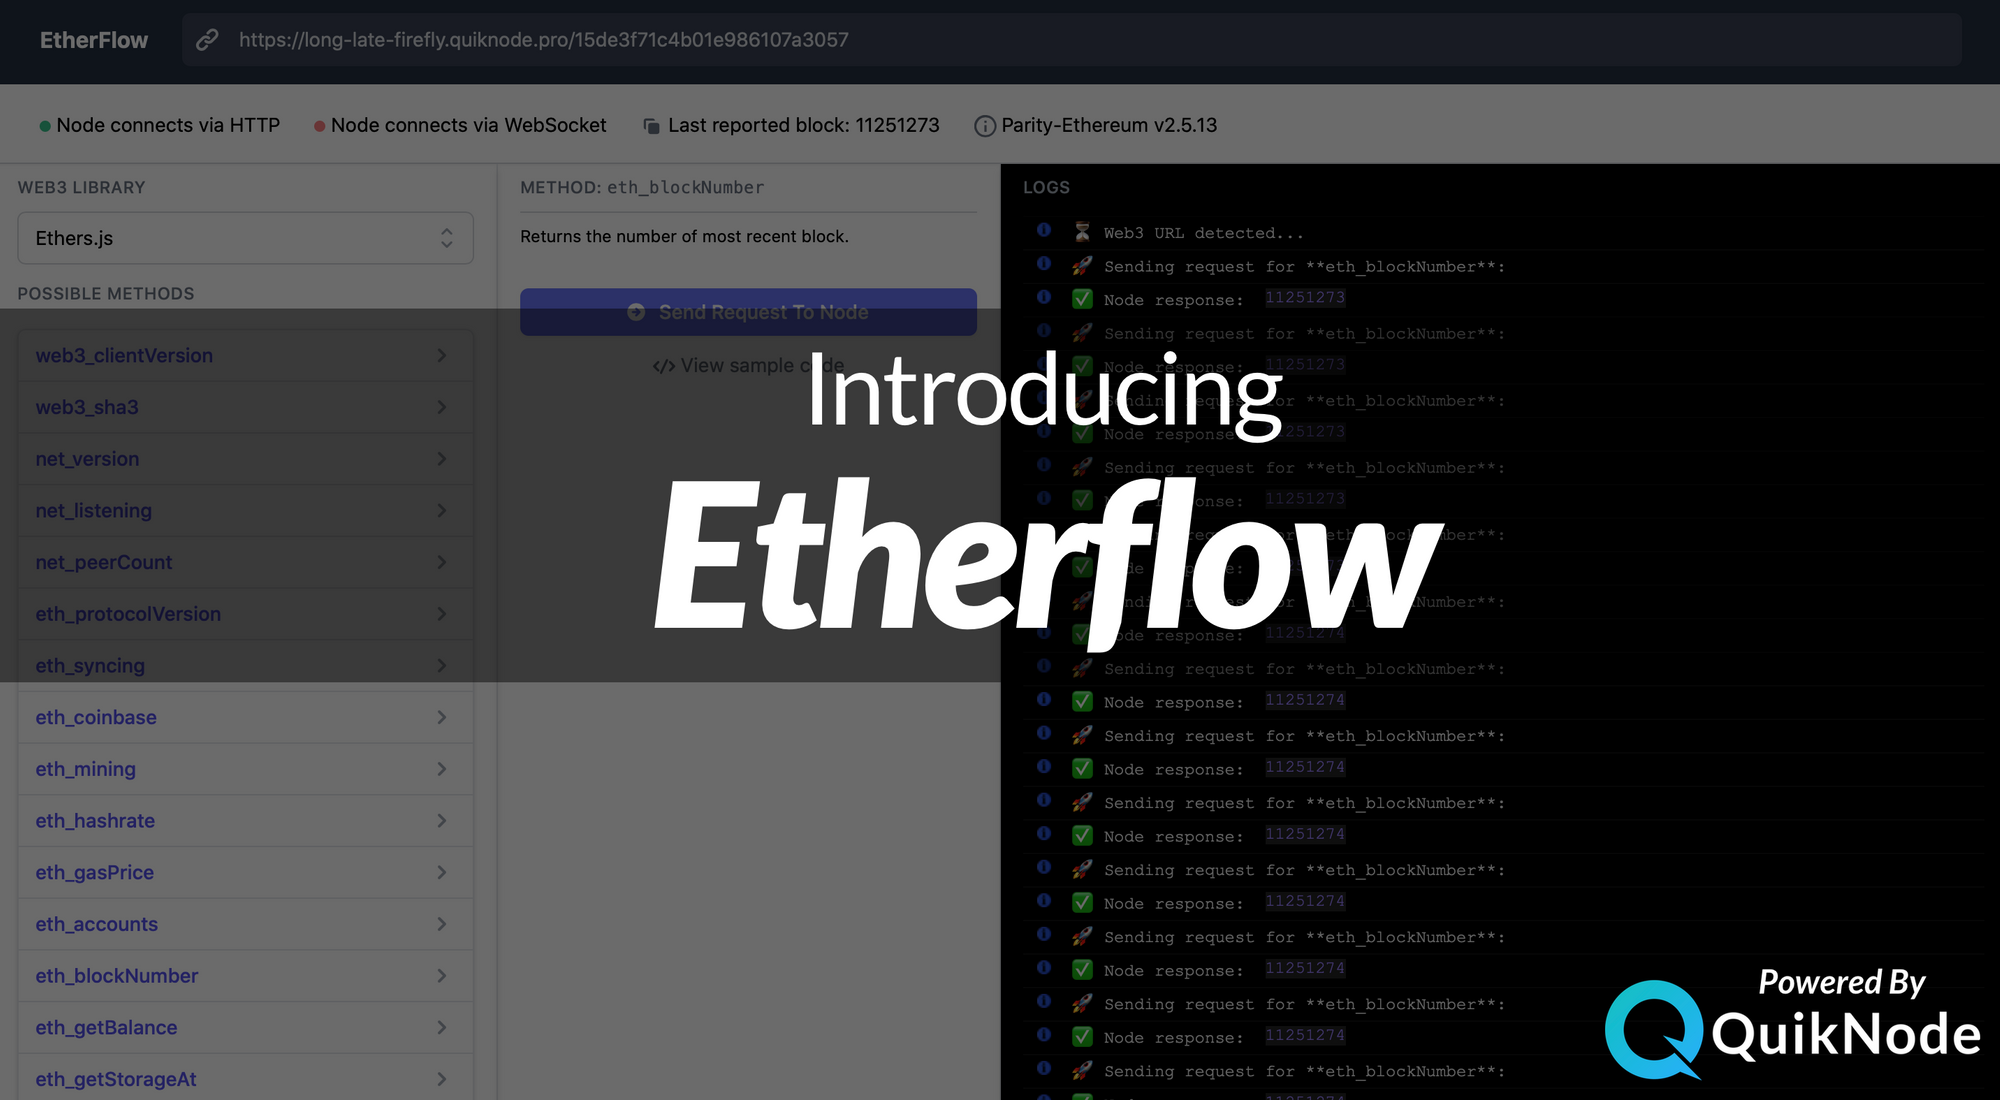Toggle the WebSocket node connection status dot
Image resolution: width=2000 pixels, height=1100 pixels.
pos(319,125)
